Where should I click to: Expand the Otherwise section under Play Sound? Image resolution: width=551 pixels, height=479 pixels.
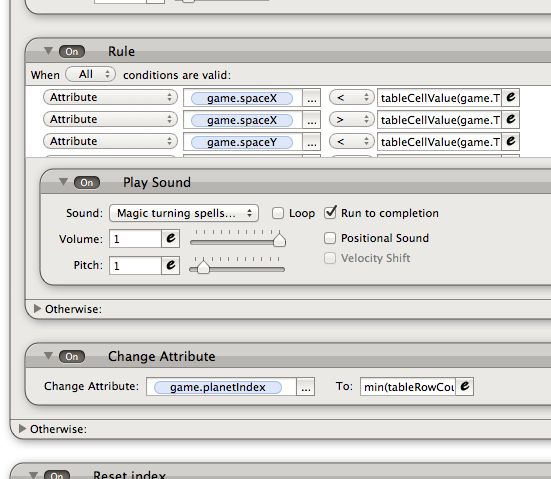pos(37,309)
